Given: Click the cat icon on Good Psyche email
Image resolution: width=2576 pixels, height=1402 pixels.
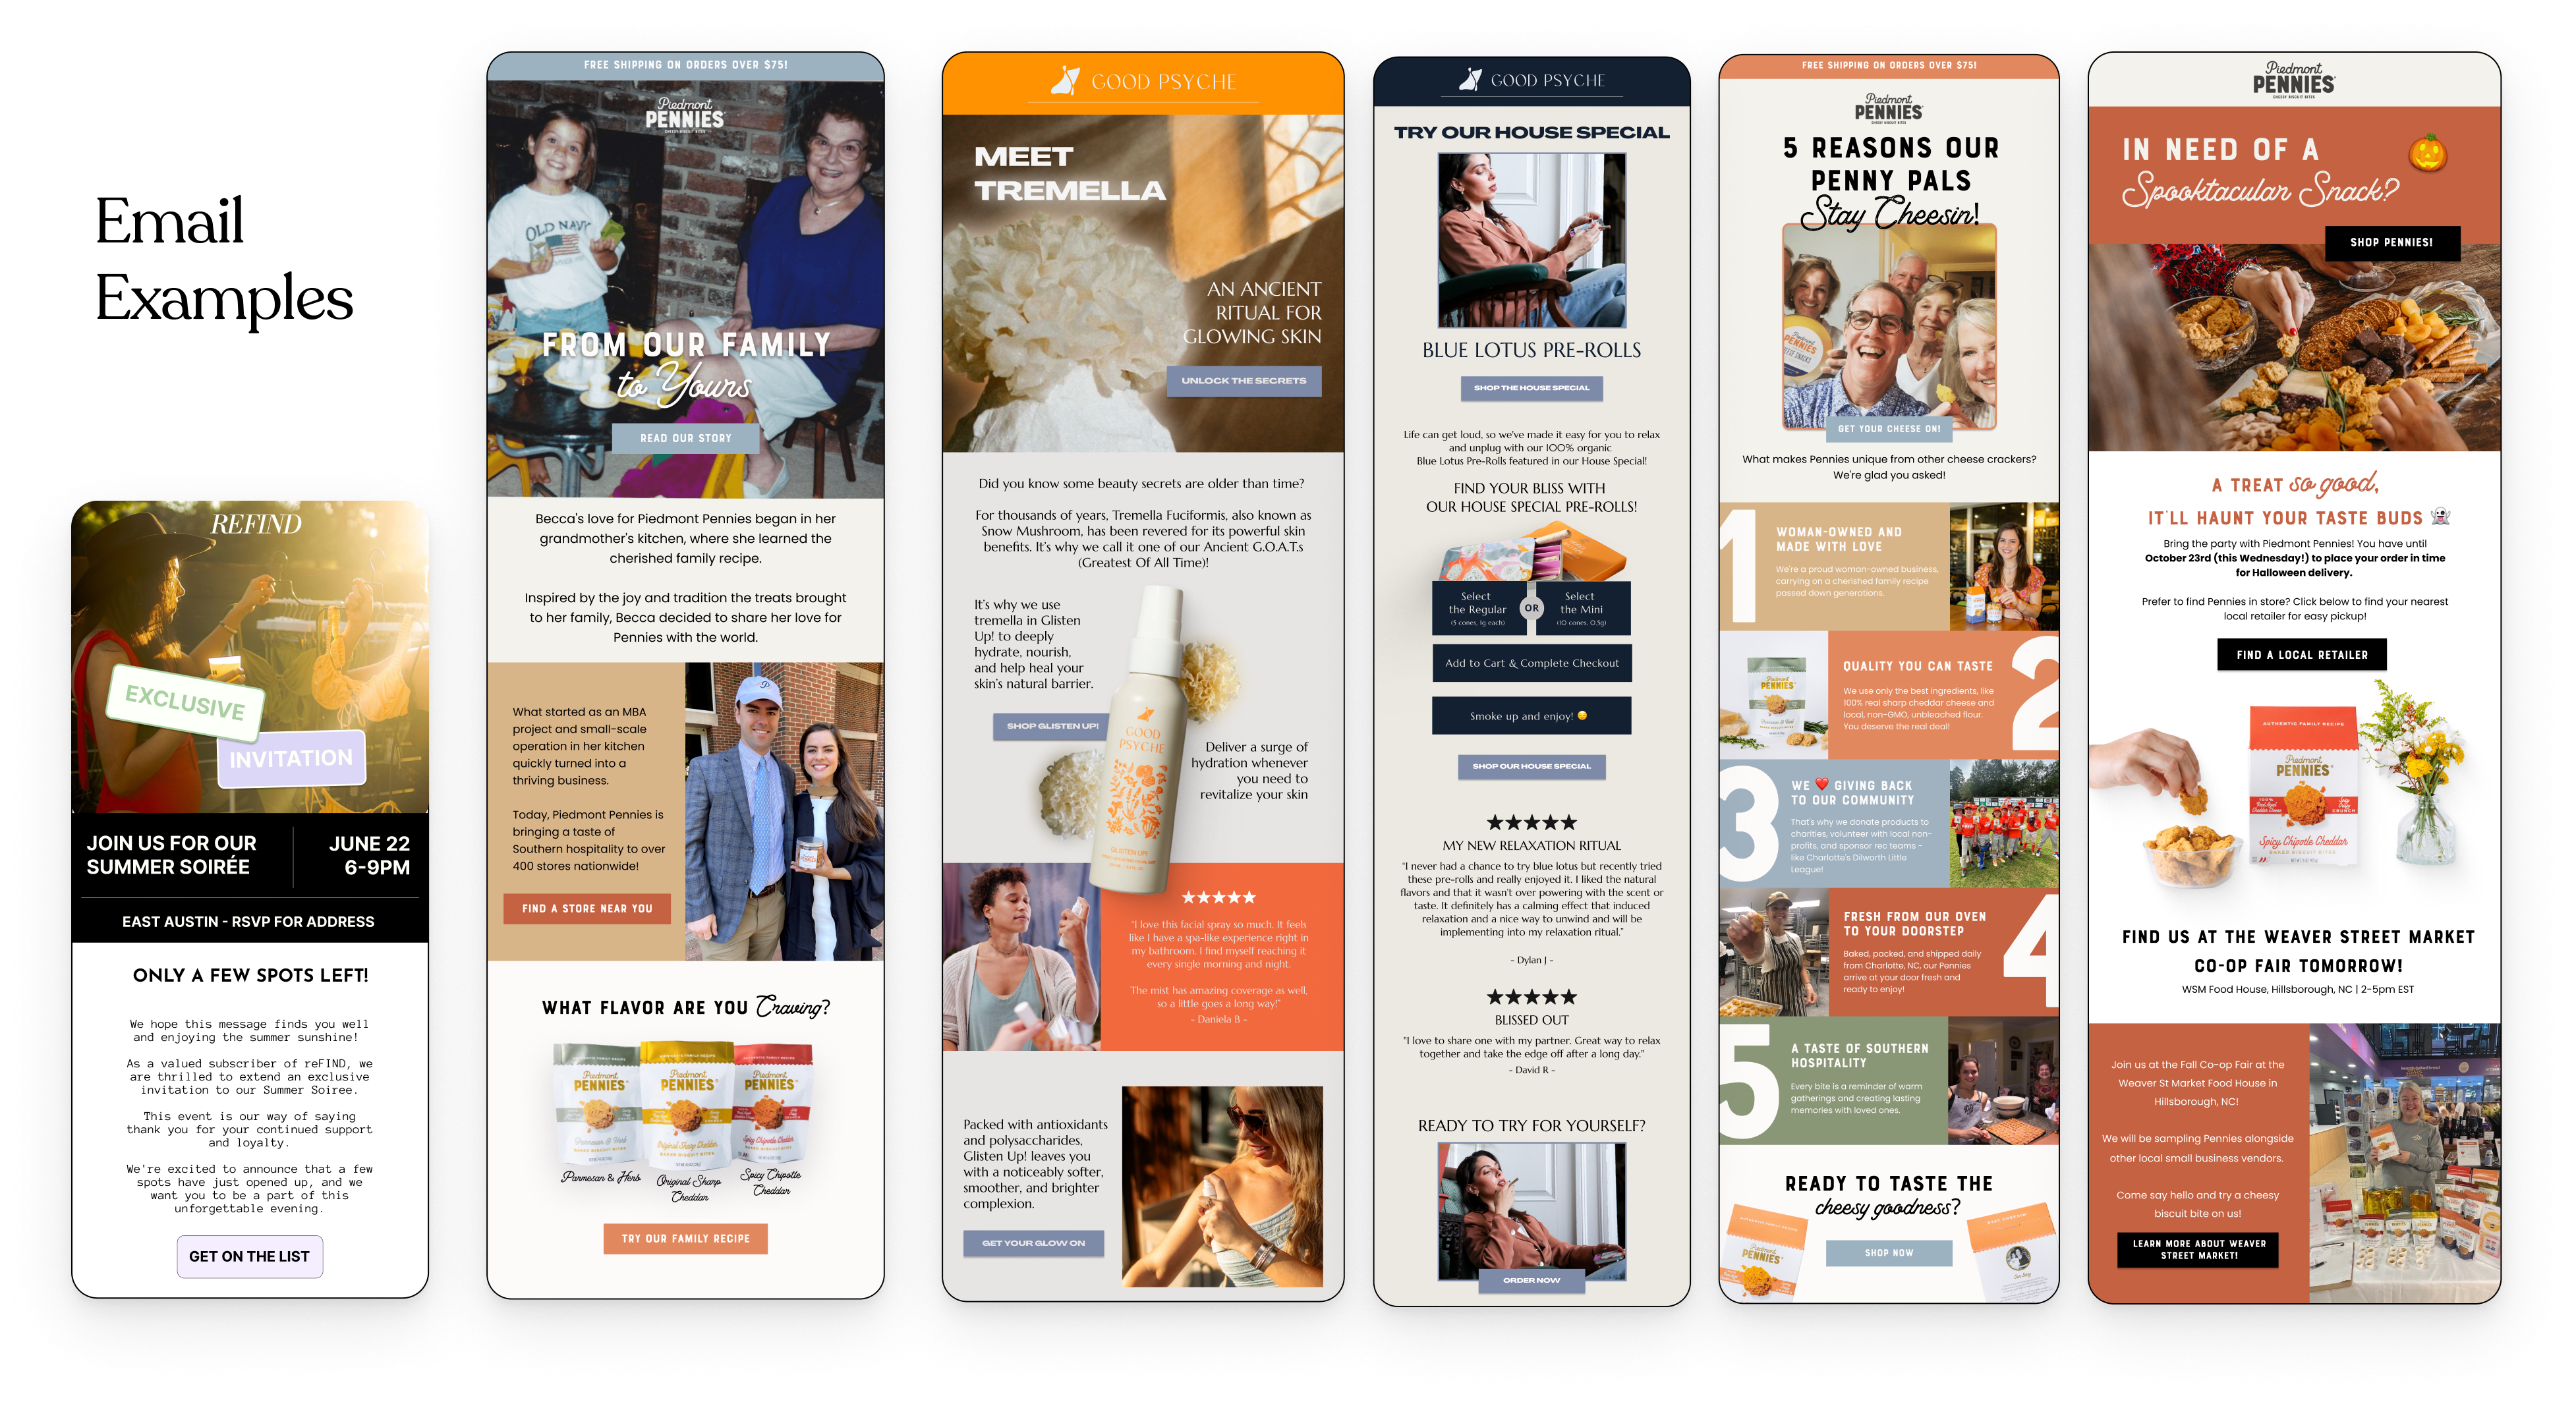Looking at the screenshot, I should coord(1060,81).
